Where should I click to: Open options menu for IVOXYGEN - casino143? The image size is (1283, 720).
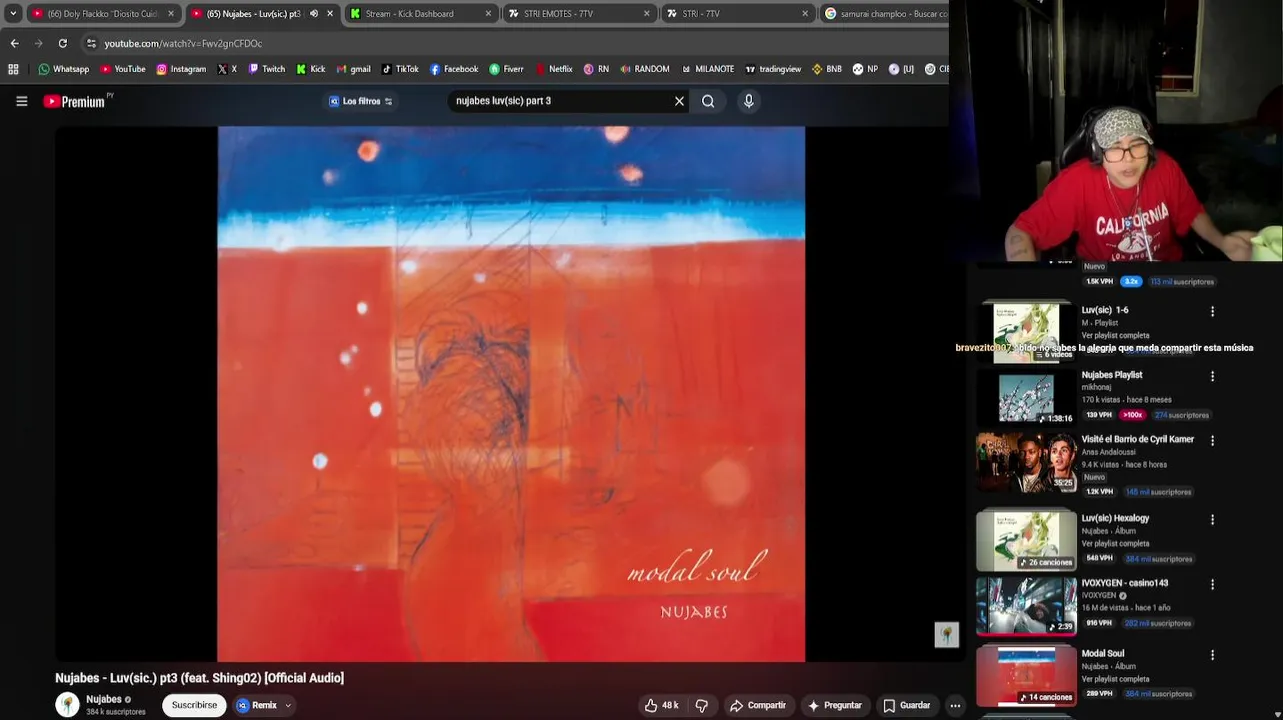point(1212,584)
